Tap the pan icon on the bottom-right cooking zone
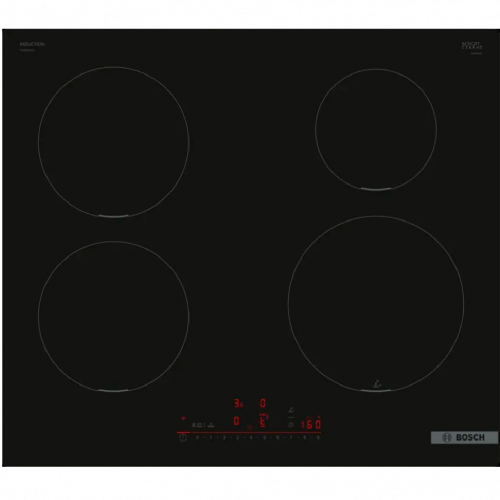The image size is (500, 500). click(377, 384)
